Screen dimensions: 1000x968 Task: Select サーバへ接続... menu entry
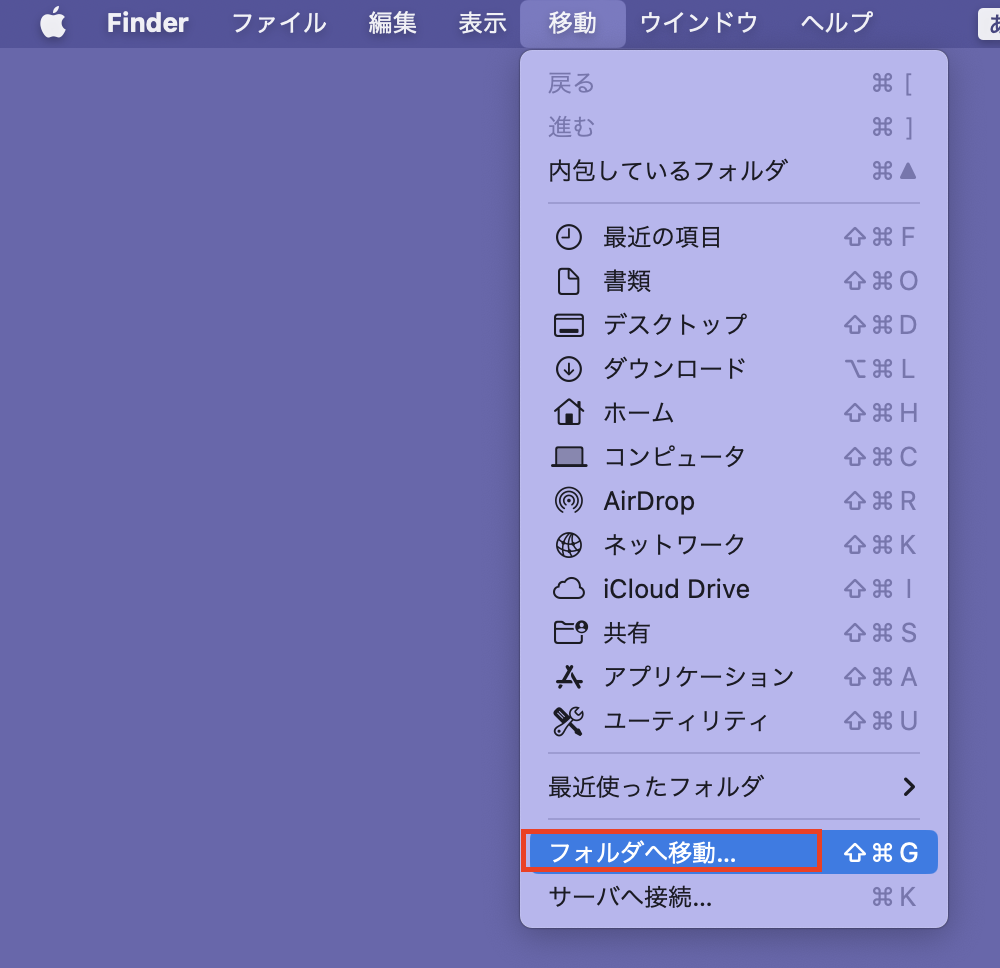(x=630, y=897)
